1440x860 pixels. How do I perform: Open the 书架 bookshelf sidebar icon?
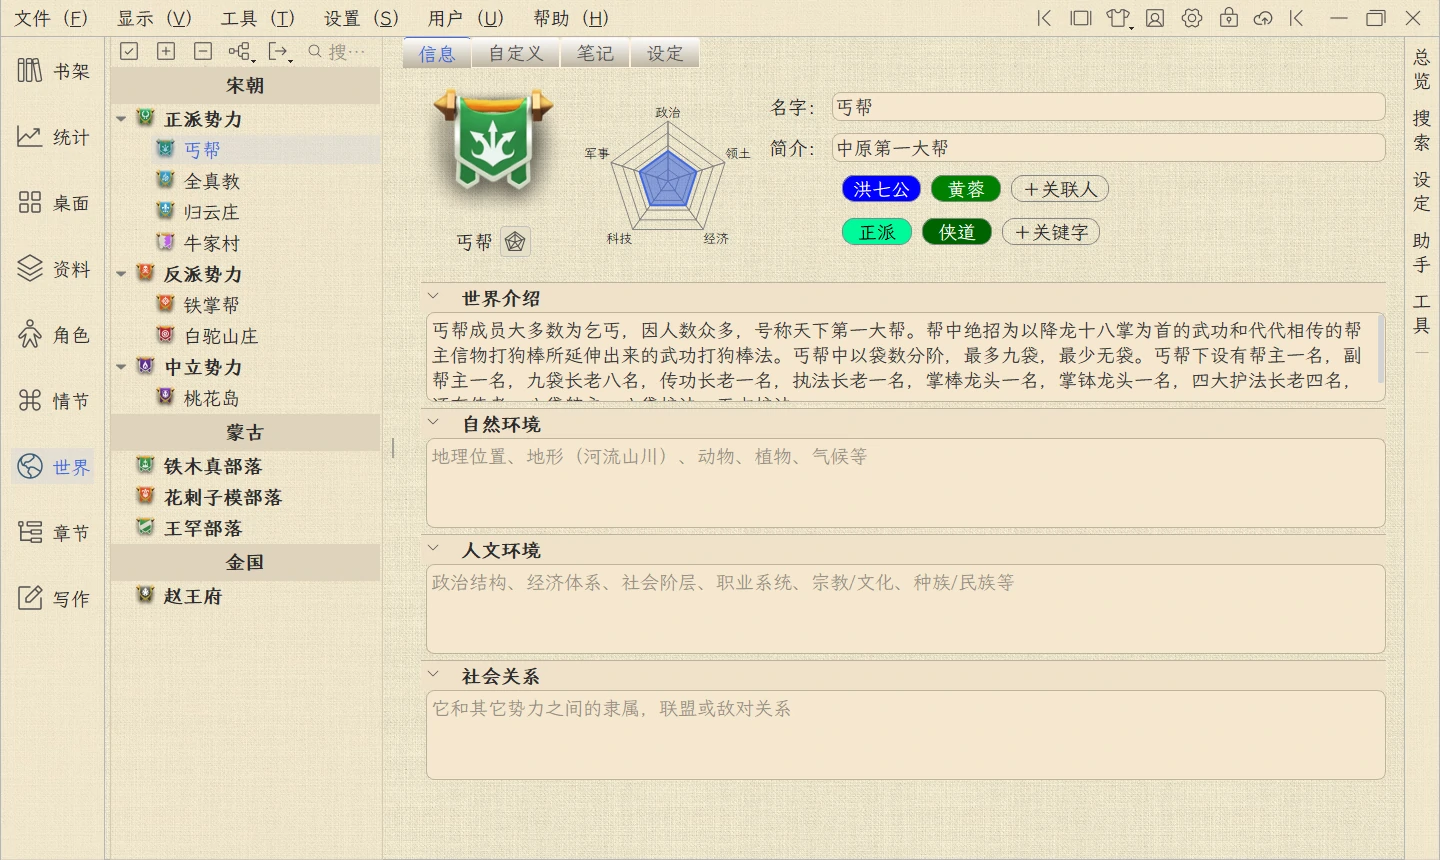tap(53, 71)
